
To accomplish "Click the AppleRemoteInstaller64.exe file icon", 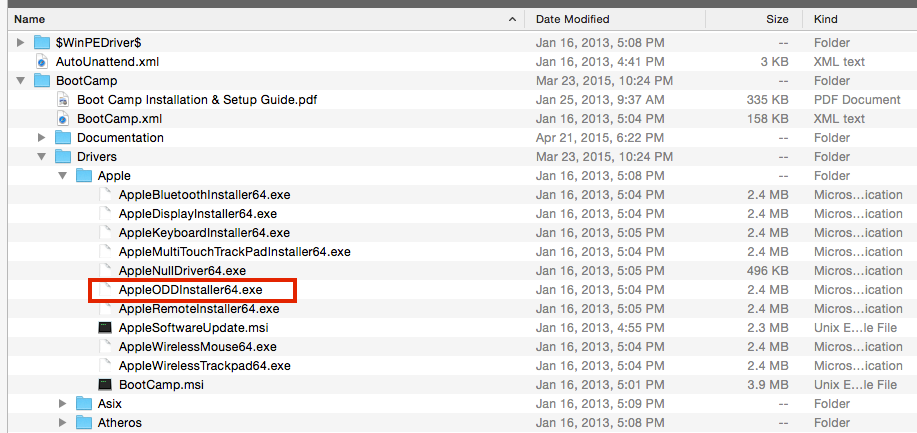I will pyautogui.click(x=105, y=308).
